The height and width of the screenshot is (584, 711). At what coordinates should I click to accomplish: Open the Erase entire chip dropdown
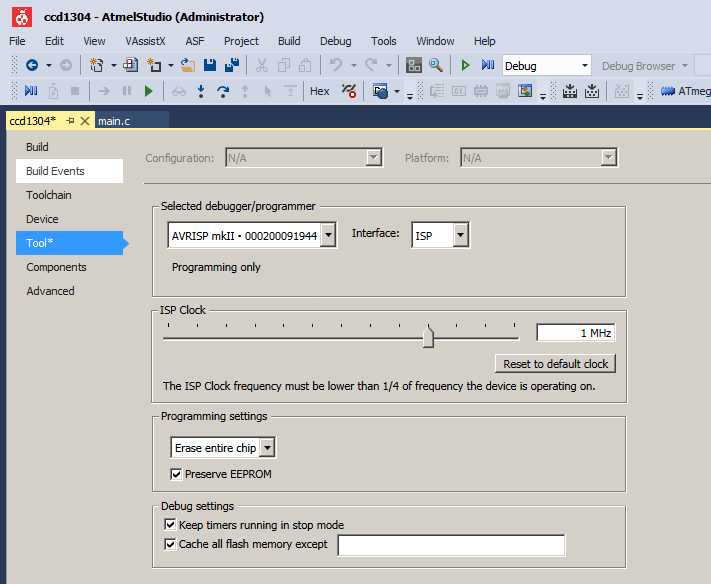tap(268, 448)
